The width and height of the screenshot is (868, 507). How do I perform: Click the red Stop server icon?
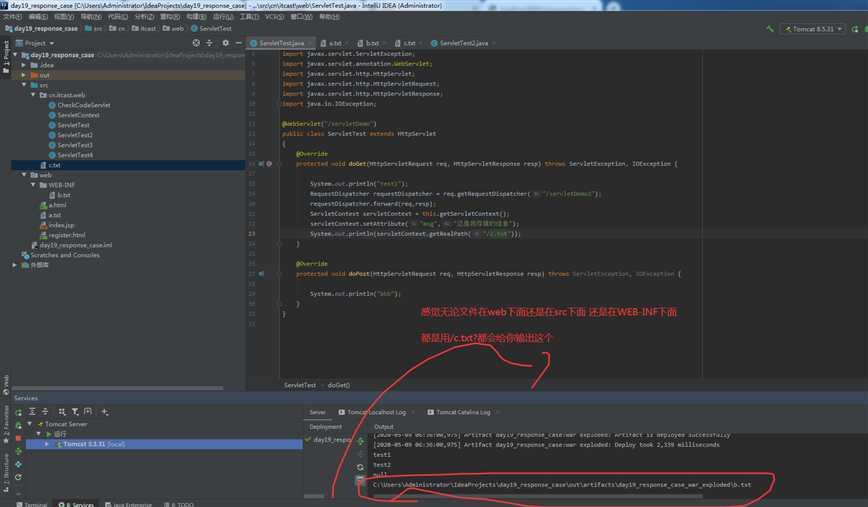(x=19, y=438)
